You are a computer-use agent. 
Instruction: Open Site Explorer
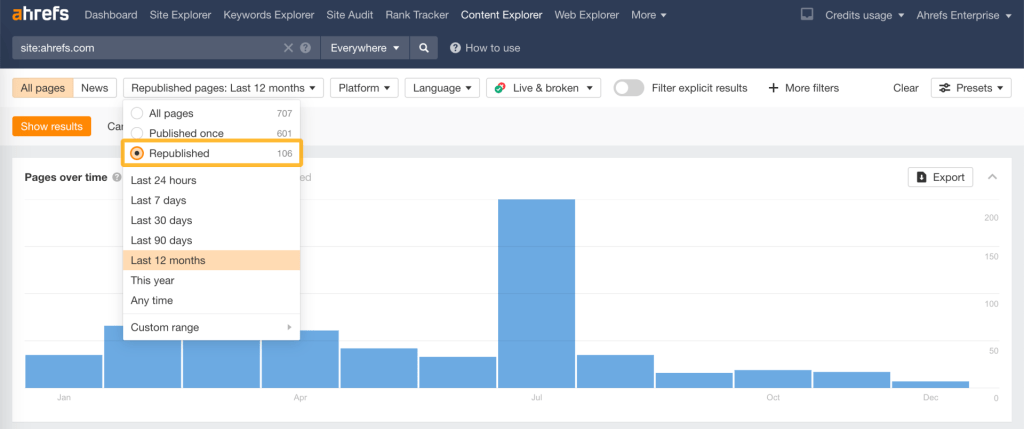180,14
